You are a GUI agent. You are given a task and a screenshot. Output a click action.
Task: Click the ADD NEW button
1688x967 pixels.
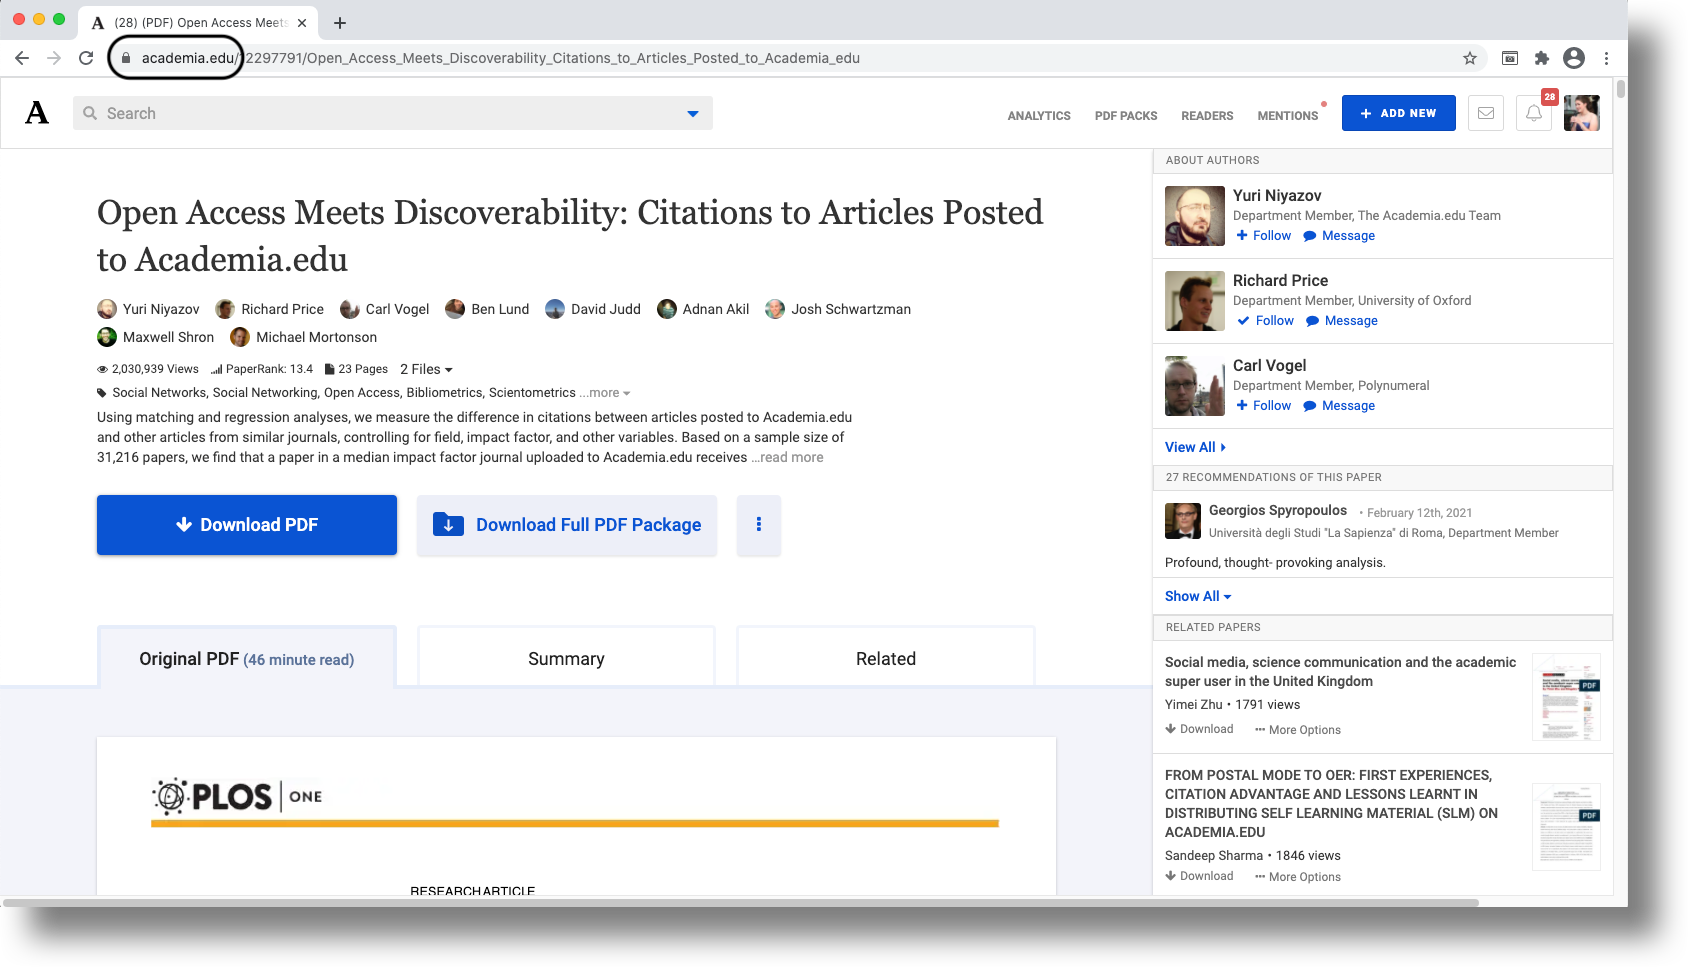pyautogui.click(x=1399, y=113)
